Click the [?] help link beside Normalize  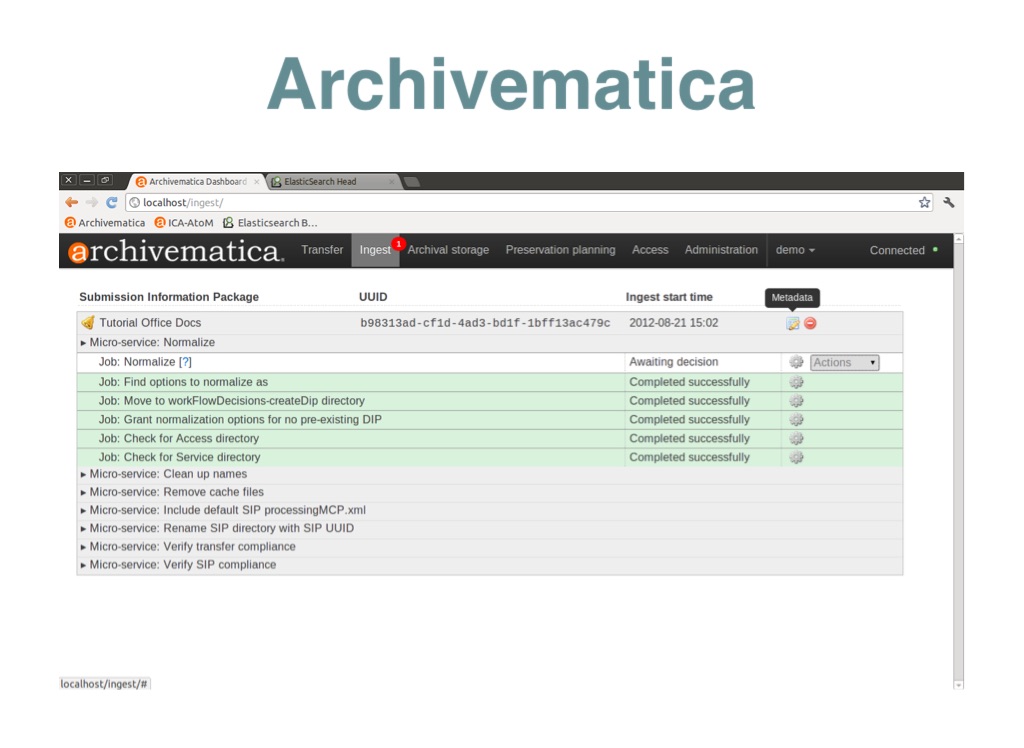185,362
